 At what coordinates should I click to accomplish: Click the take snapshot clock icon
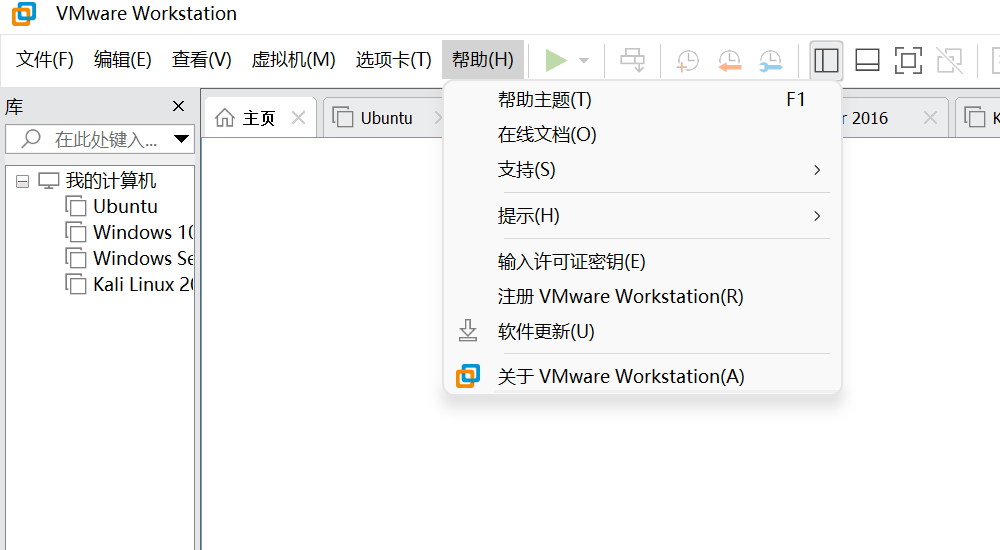coord(688,61)
